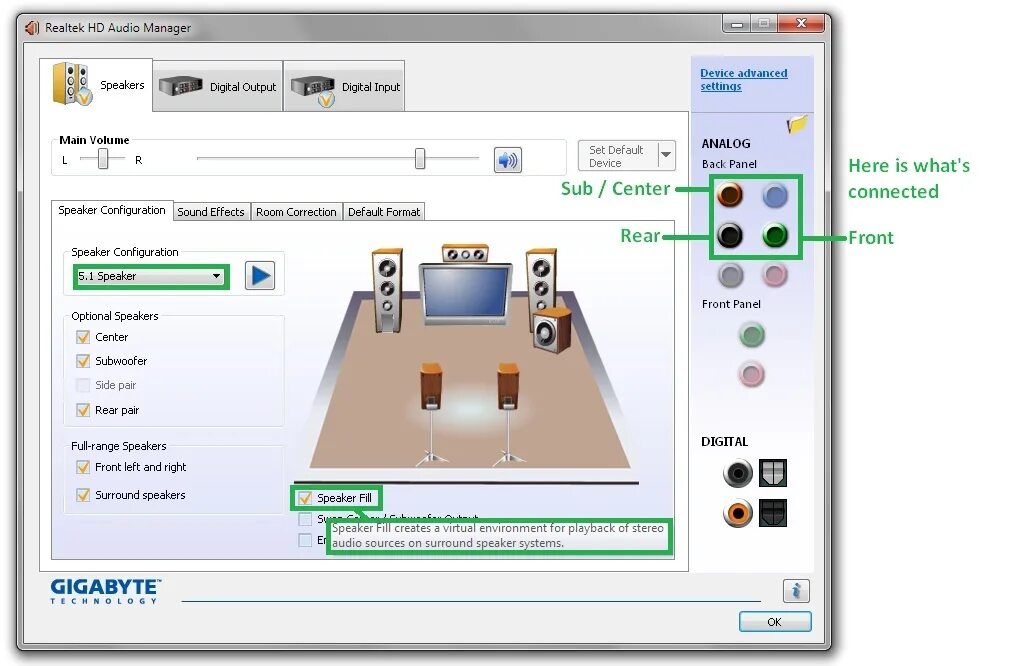The width and height of the screenshot is (1022, 666).
Task: Click the center speaker above the TV
Action: point(465,253)
